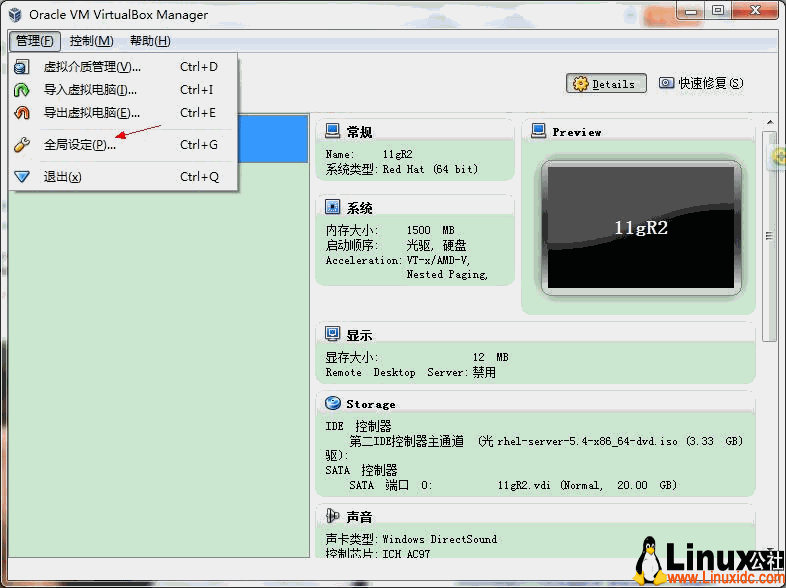Click the orange export appliance icon
This screenshot has width=786, height=588.
(22, 113)
